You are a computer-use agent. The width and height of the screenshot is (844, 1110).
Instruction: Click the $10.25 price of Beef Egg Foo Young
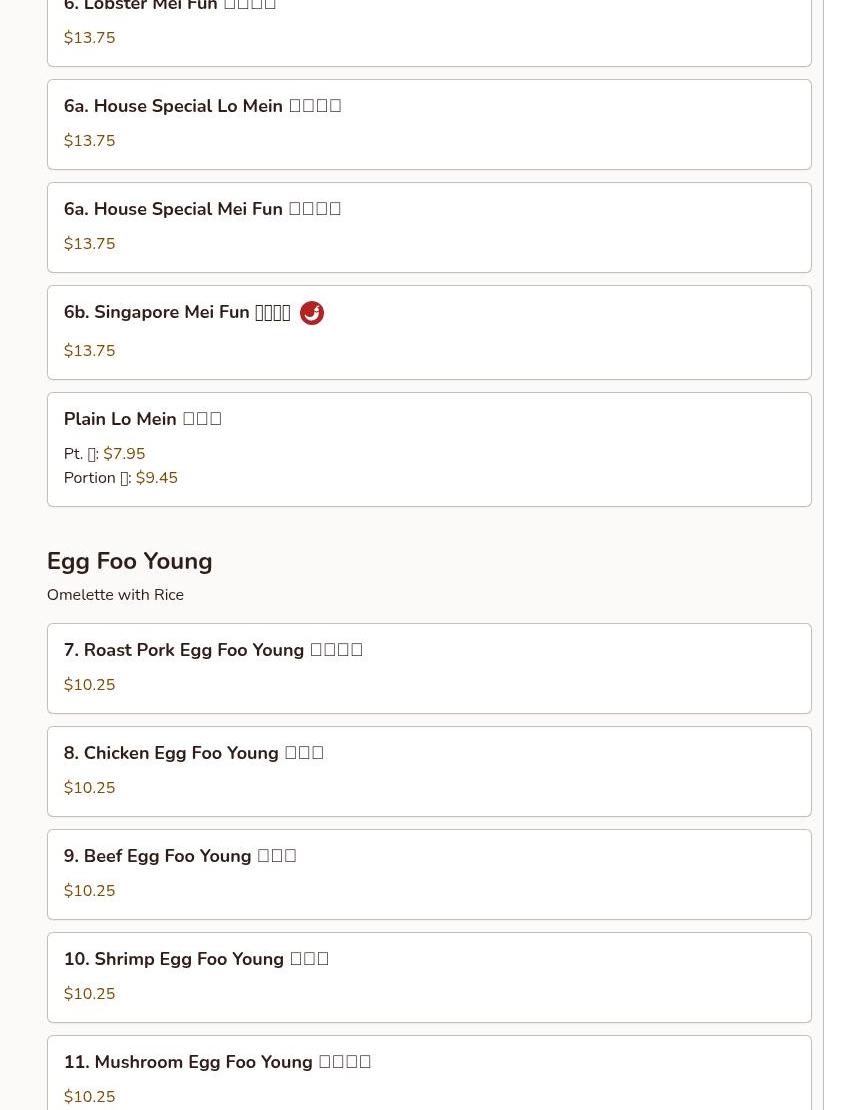(x=89, y=891)
